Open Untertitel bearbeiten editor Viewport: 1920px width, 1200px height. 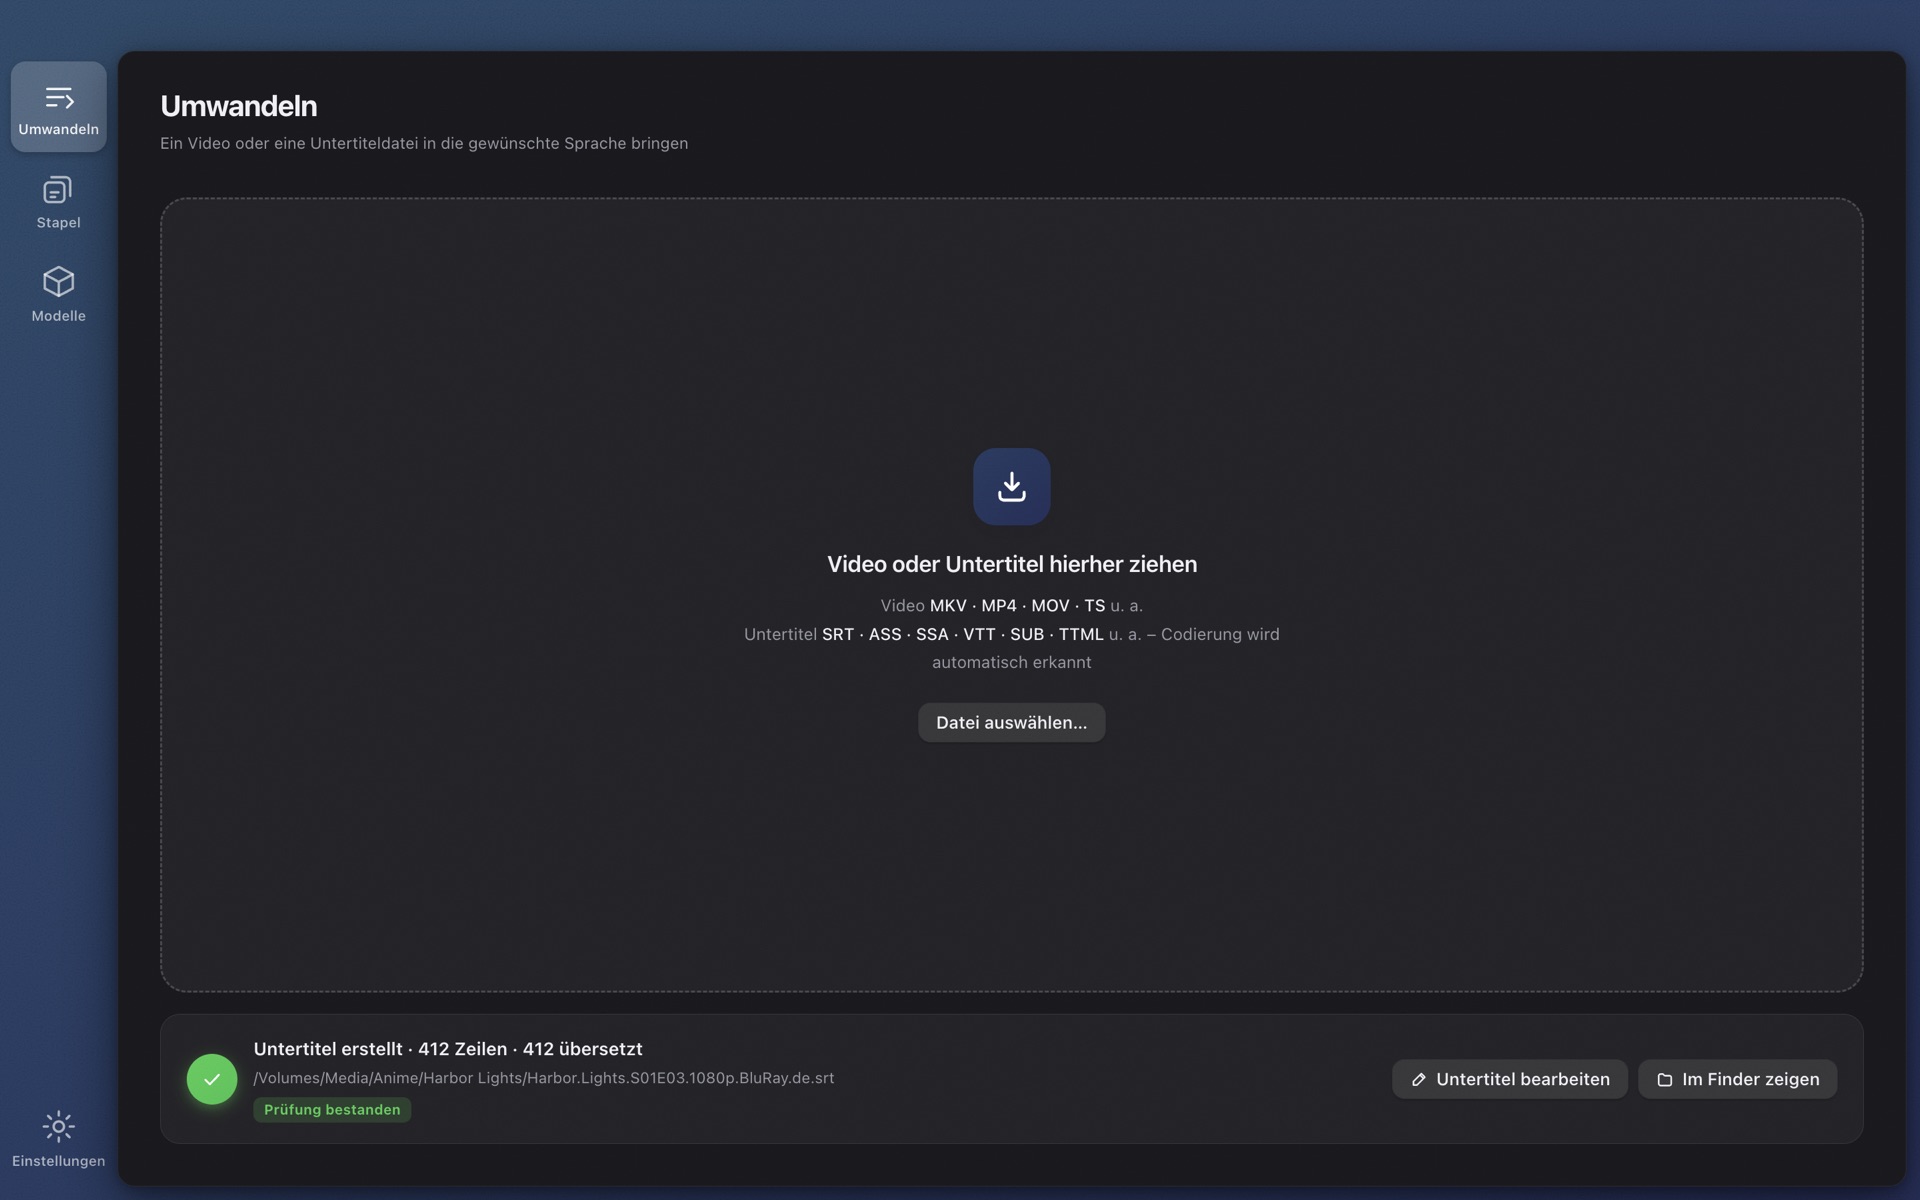pos(1509,1079)
